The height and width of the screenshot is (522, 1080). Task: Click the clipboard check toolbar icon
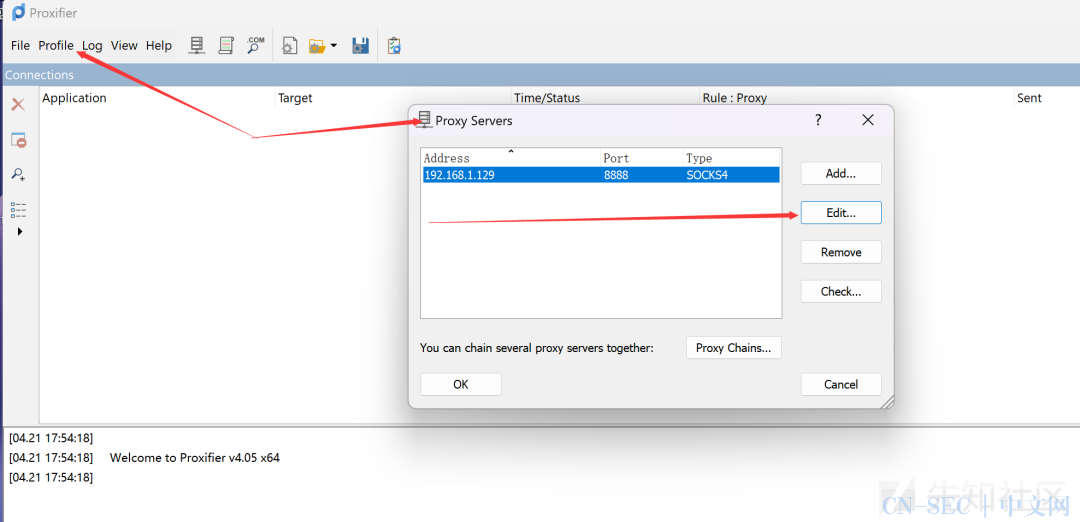pyautogui.click(x=394, y=46)
